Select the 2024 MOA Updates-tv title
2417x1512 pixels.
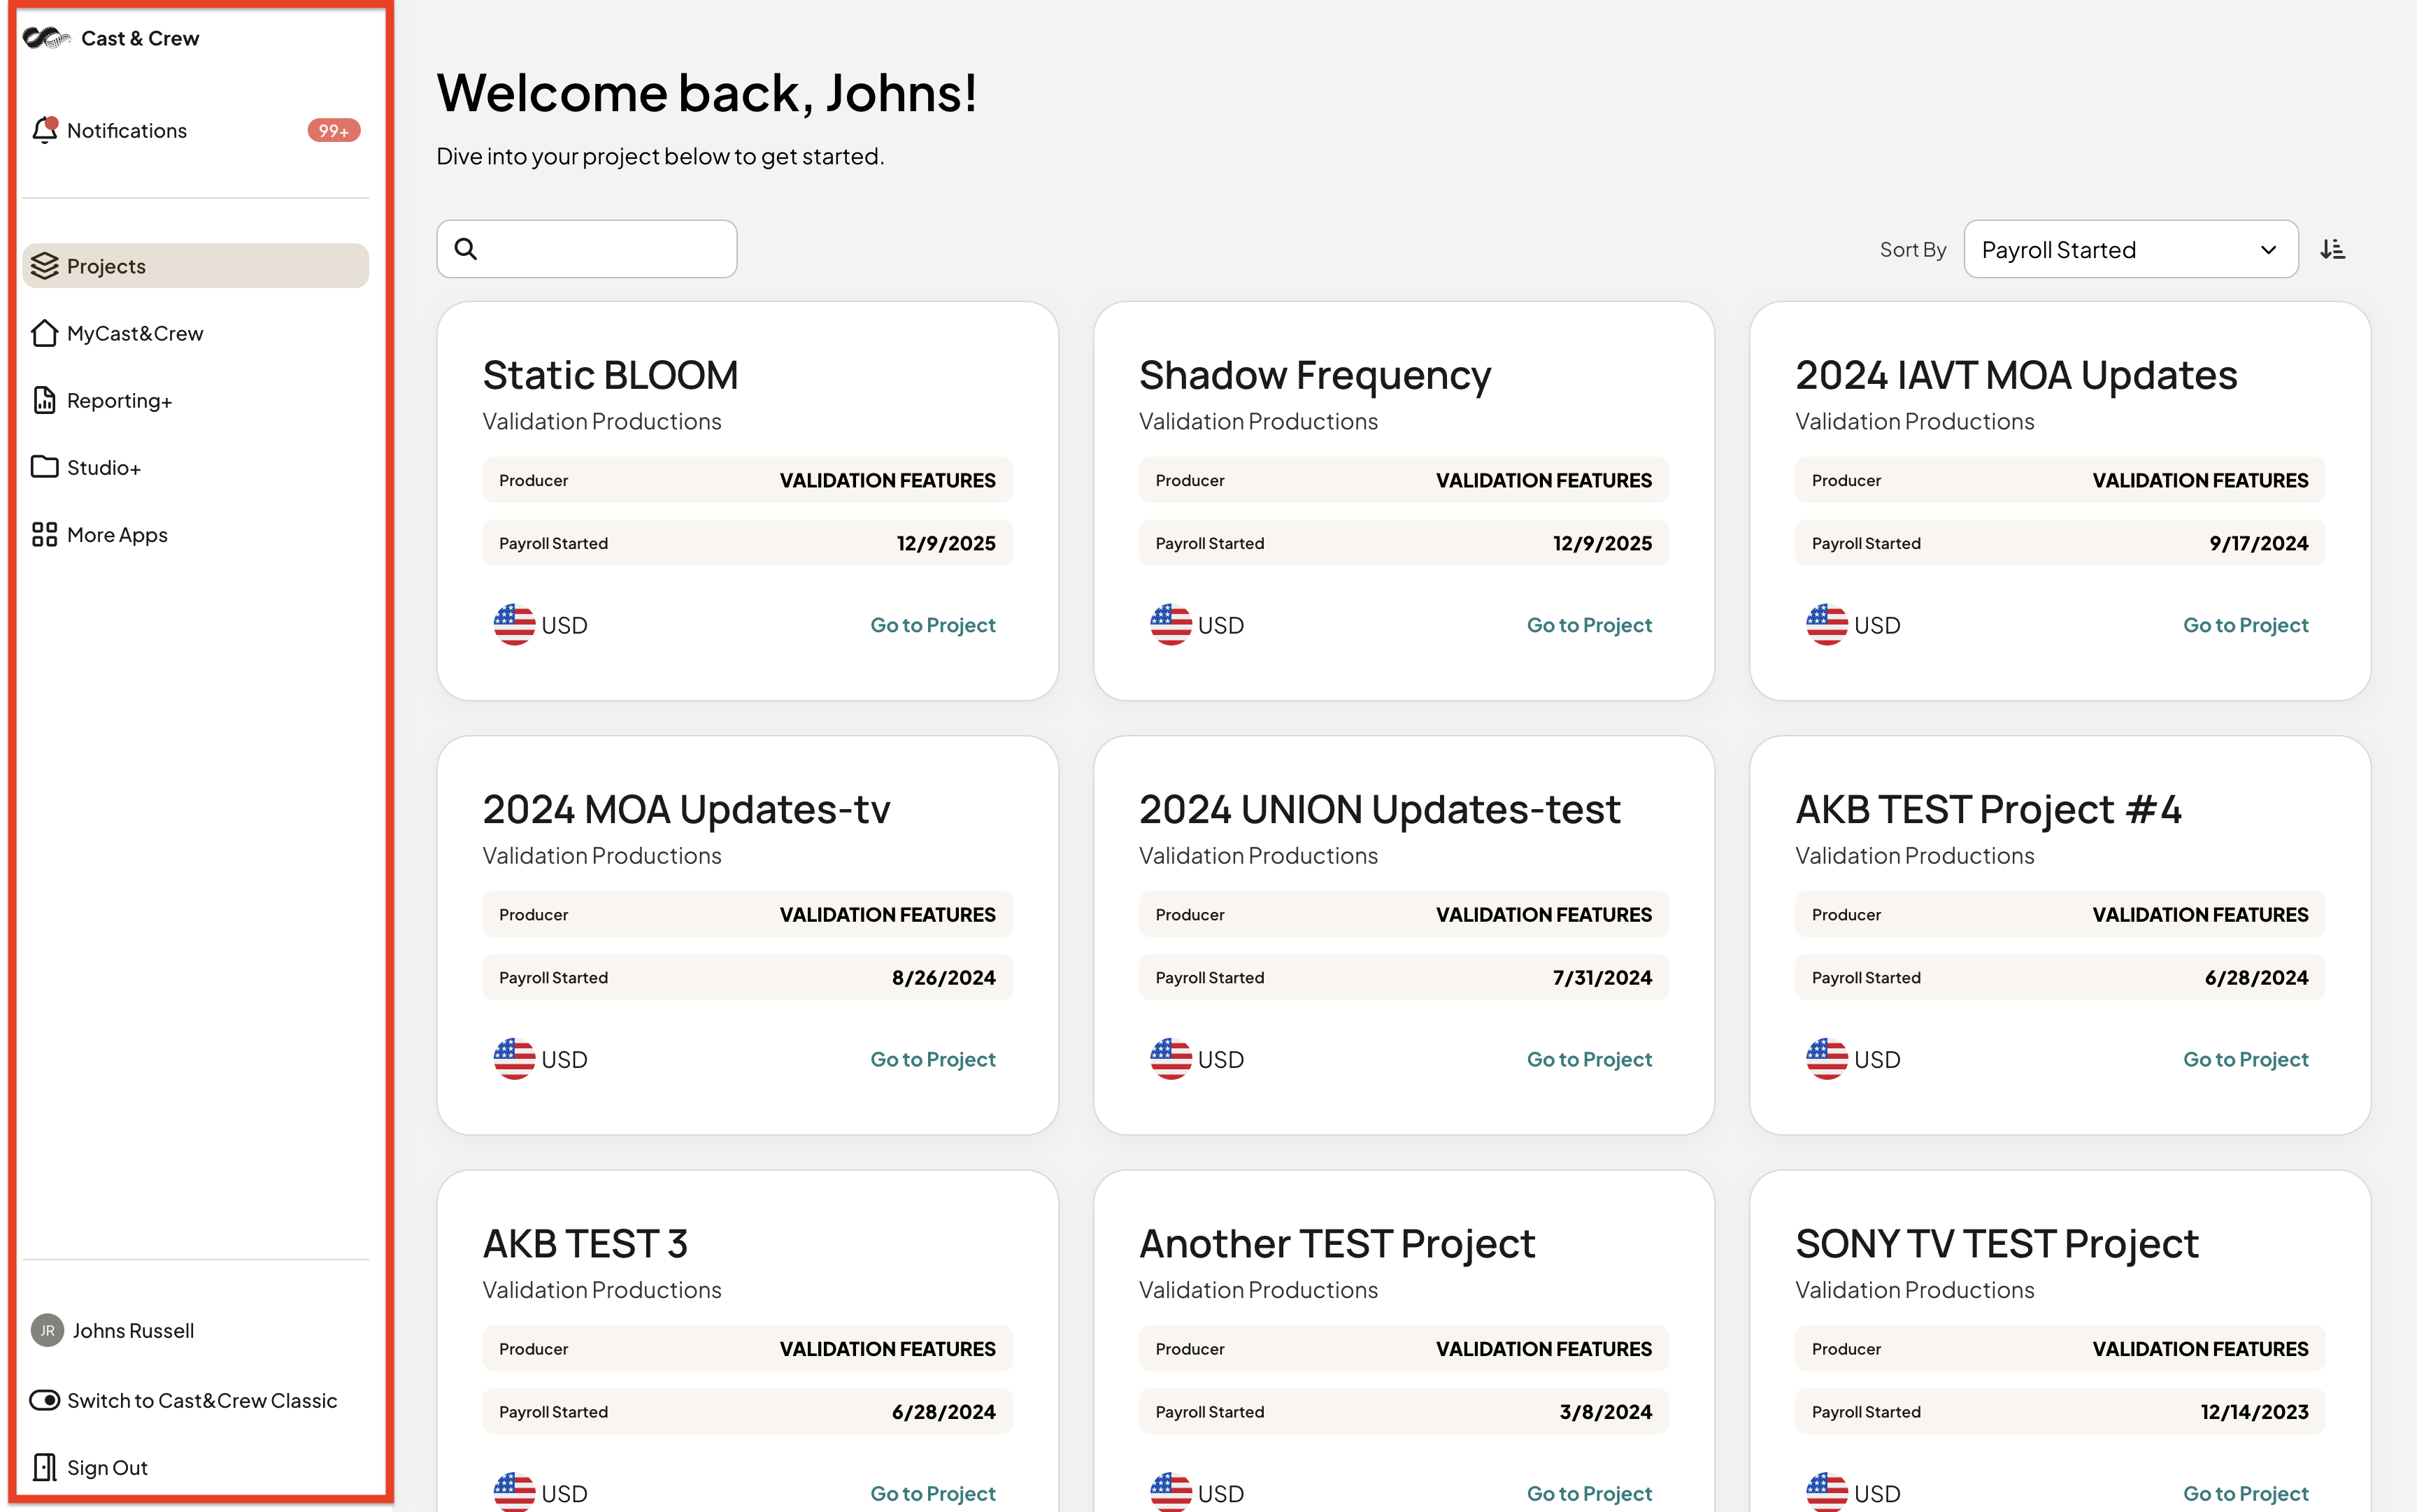click(686, 810)
